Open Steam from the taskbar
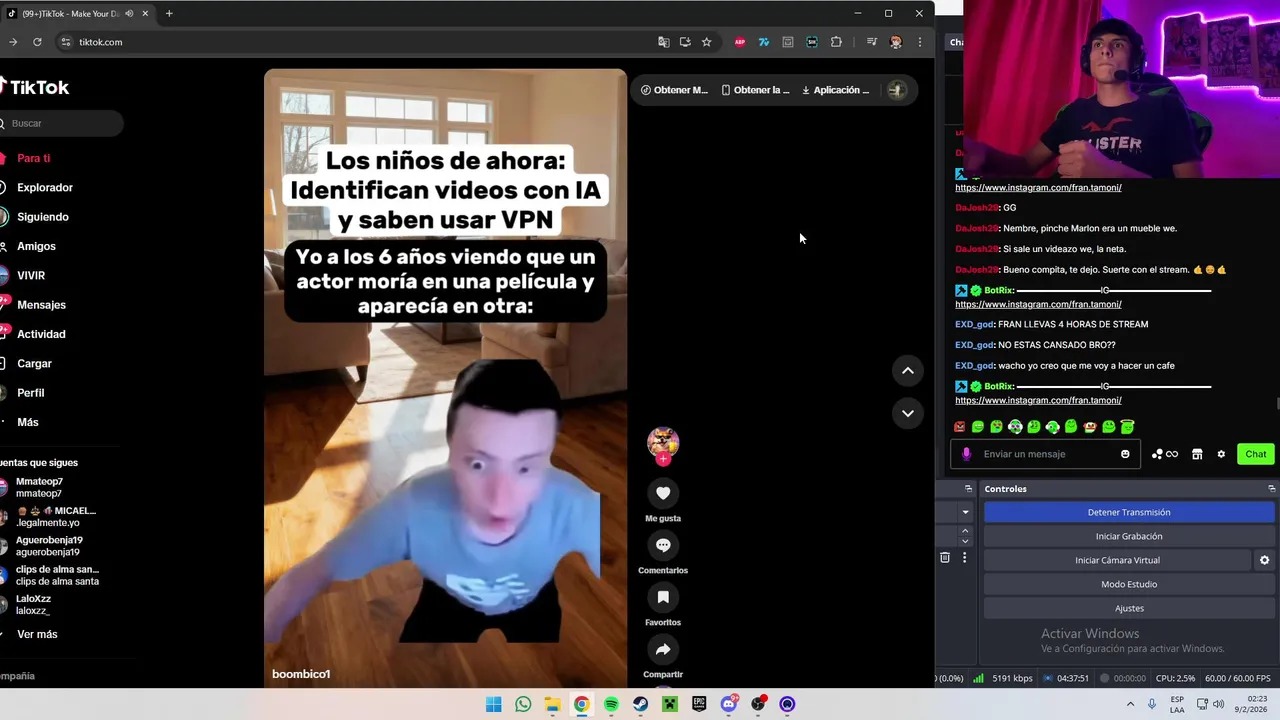 coord(640,704)
